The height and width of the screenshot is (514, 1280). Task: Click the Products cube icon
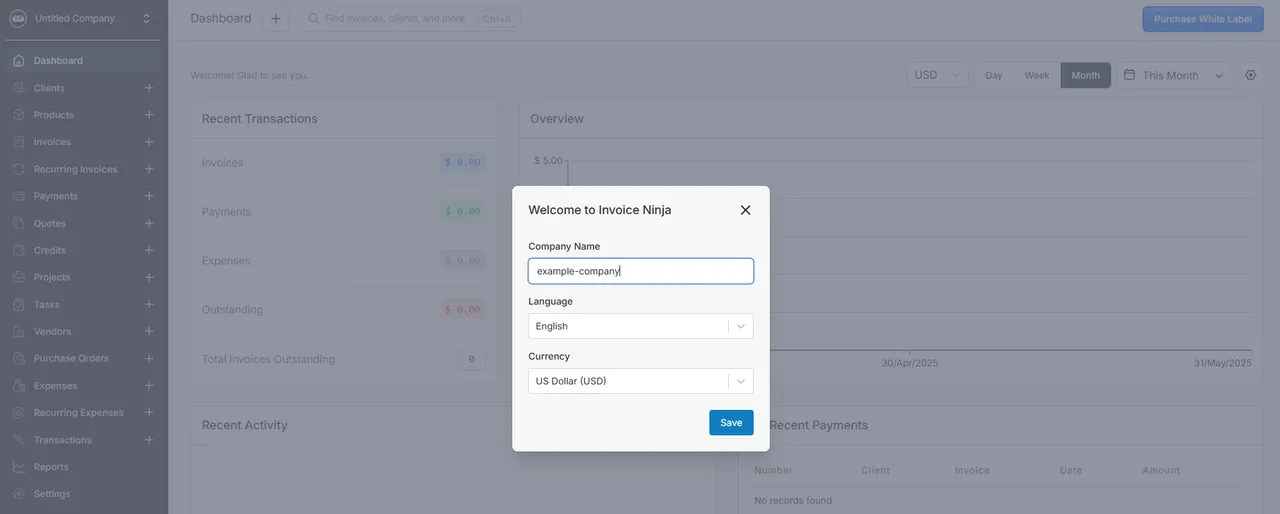coord(18,115)
